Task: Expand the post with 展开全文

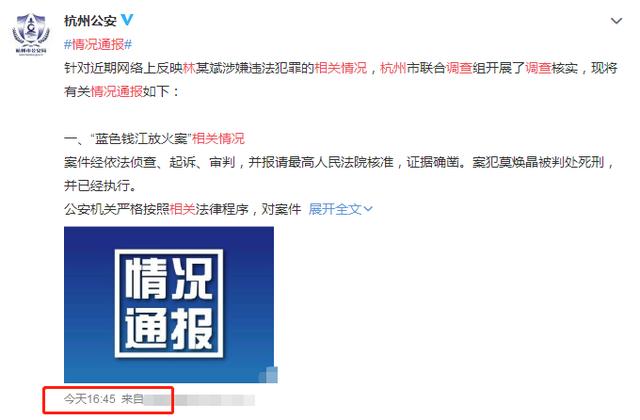Action: pyautogui.click(x=335, y=209)
